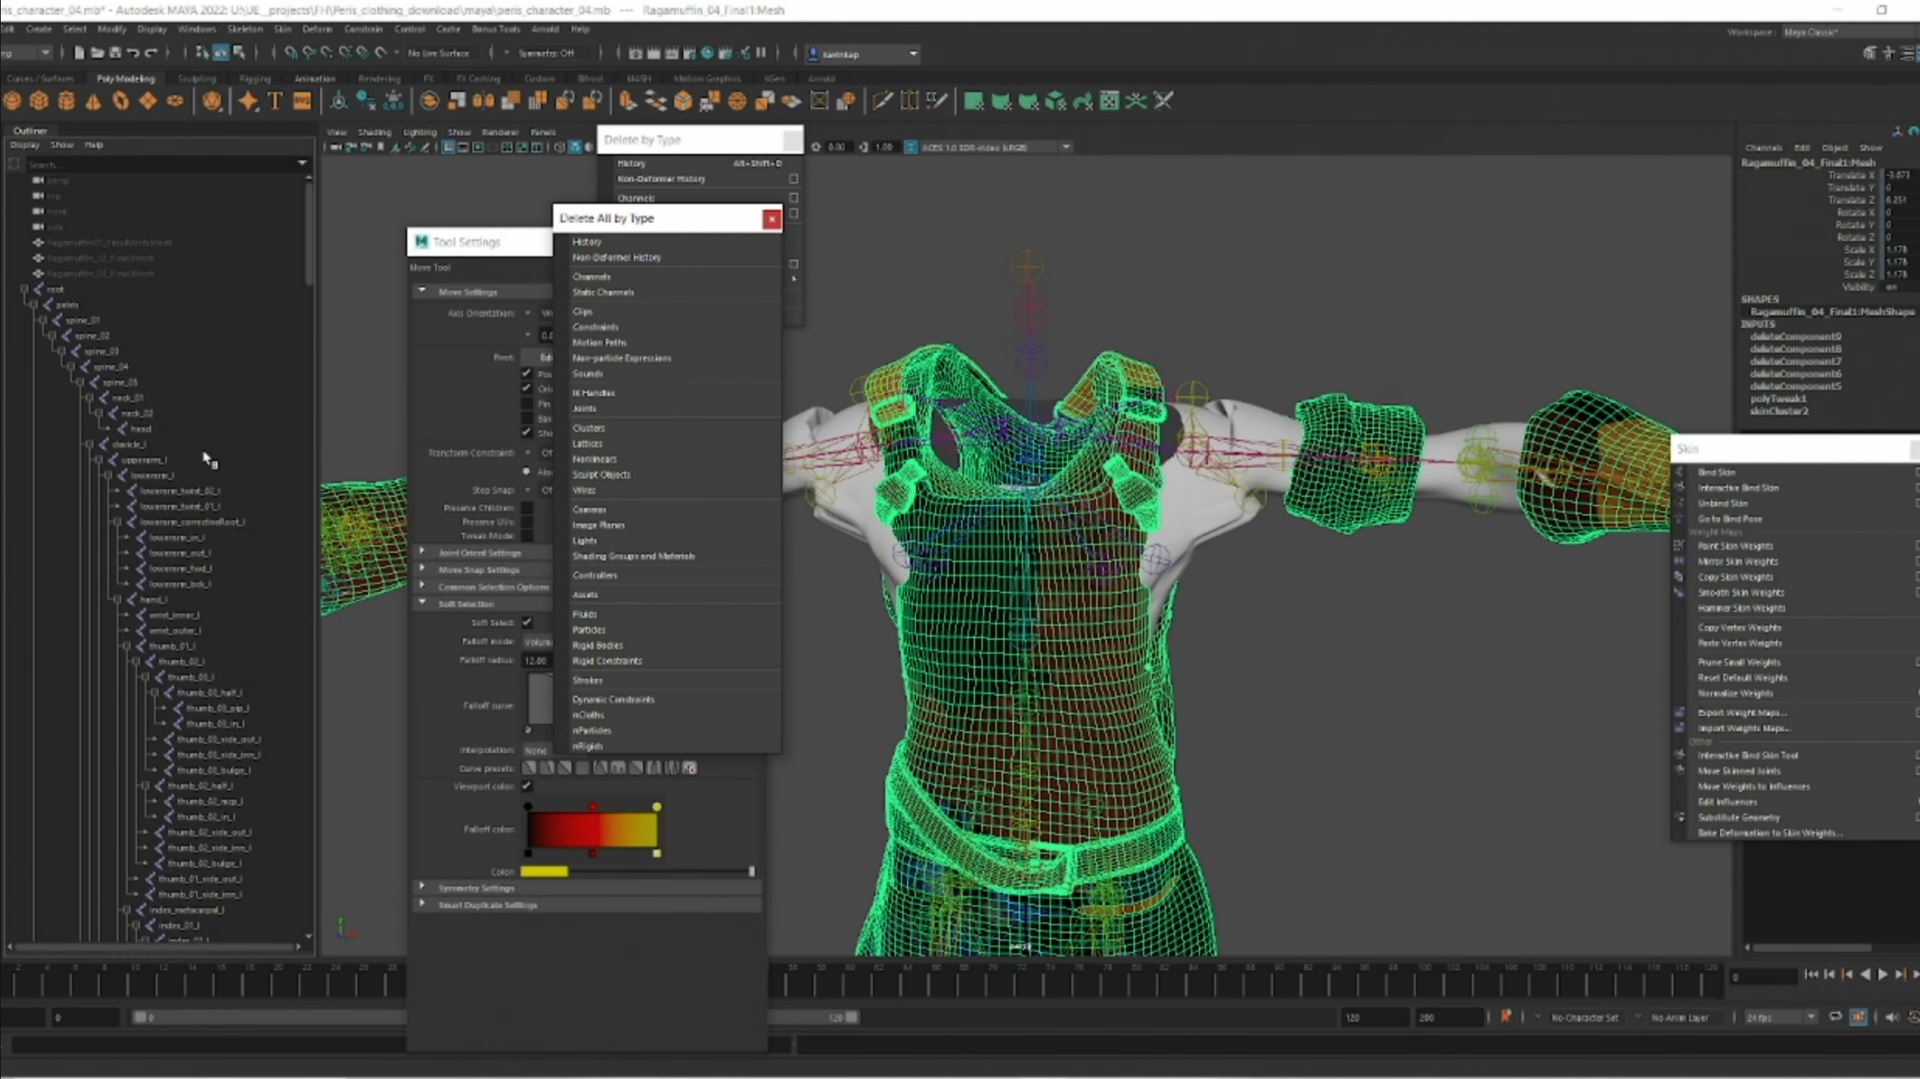Create a polygon torus from the shelf

coord(120,101)
